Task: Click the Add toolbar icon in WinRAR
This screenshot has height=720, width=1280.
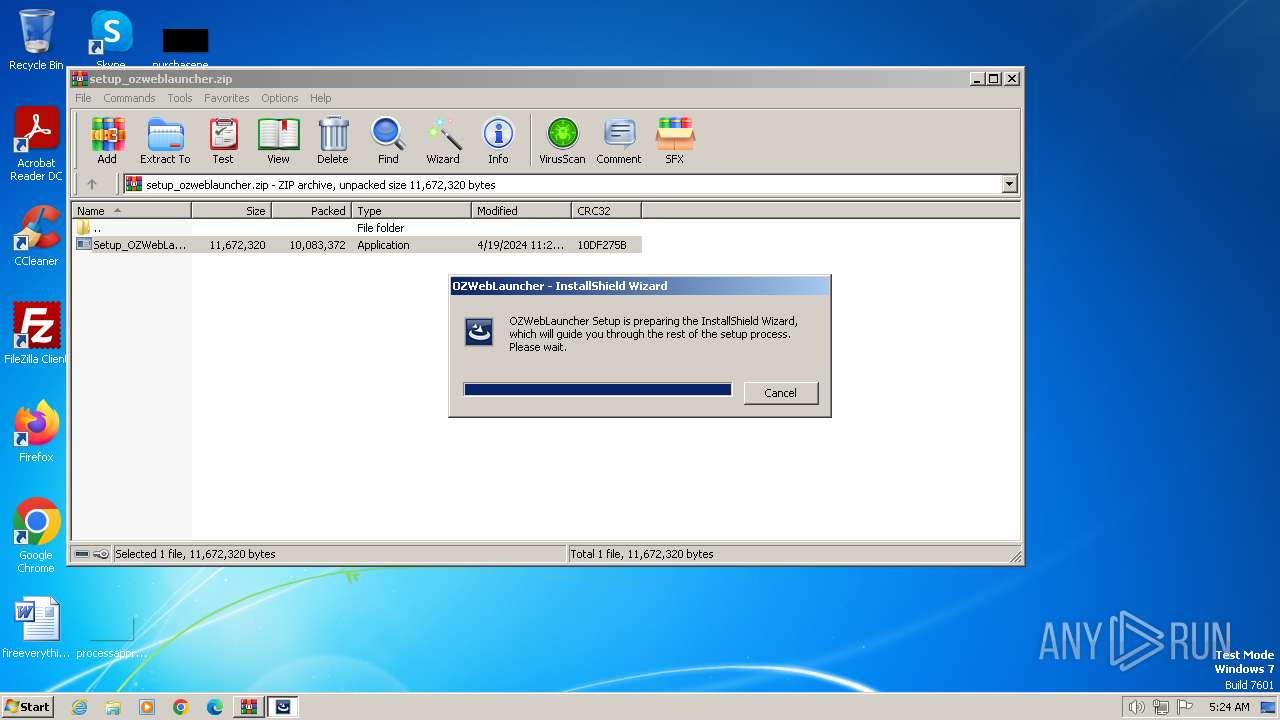Action: (x=107, y=140)
